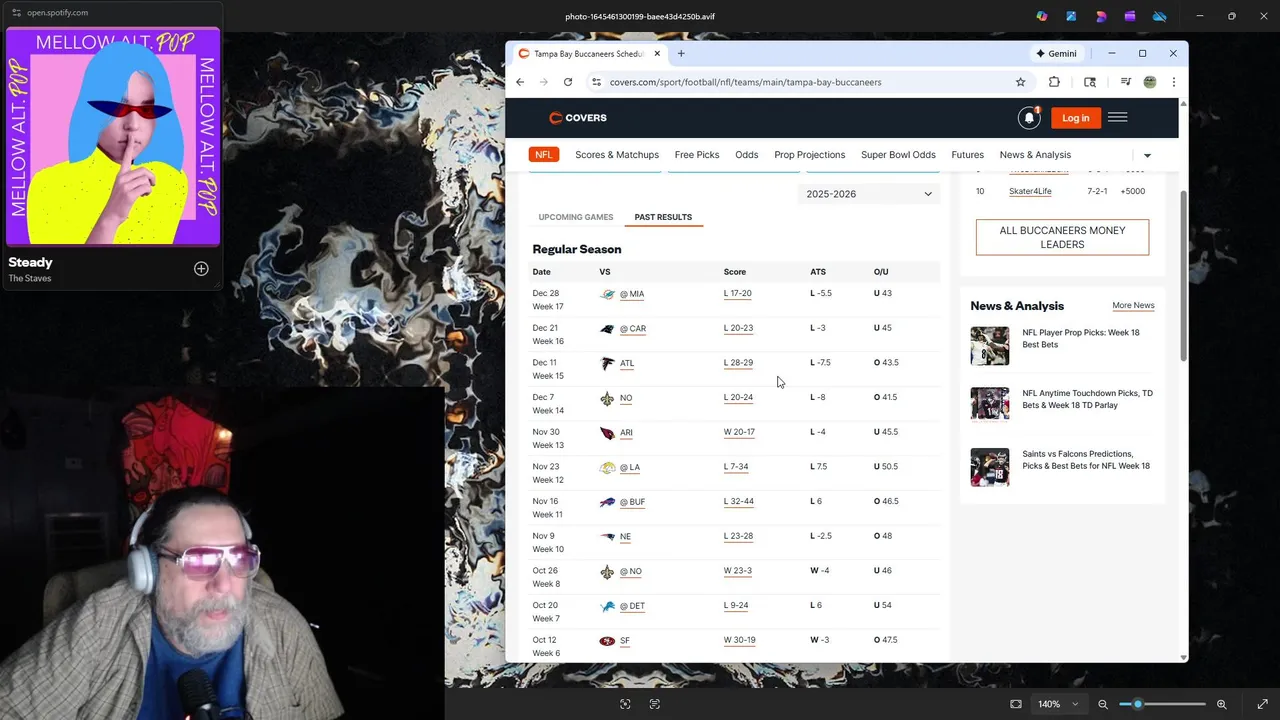Click the image edit icon in Photos title bar
The image size is (1280, 720).
tap(1072, 16)
